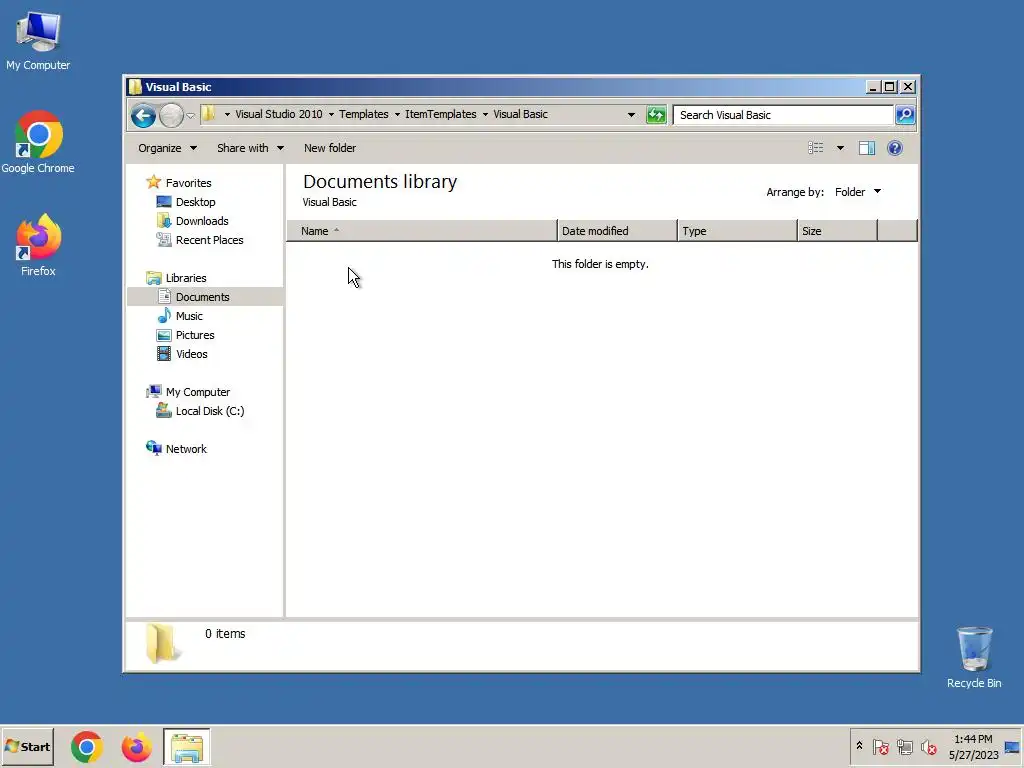Sort by Name column header
This screenshot has width=1024, height=768.
(x=421, y=231)
